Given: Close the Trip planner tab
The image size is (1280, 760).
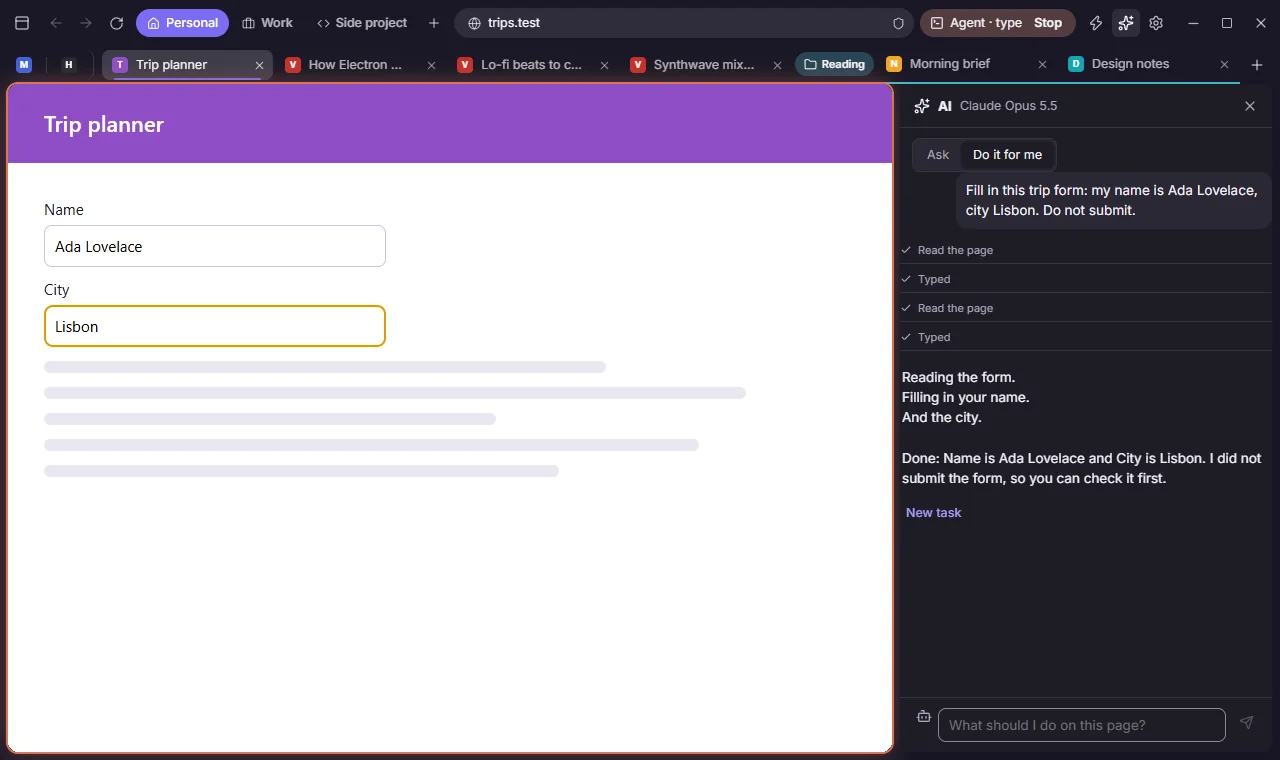Looking at the screenshot, I should 259,65.
